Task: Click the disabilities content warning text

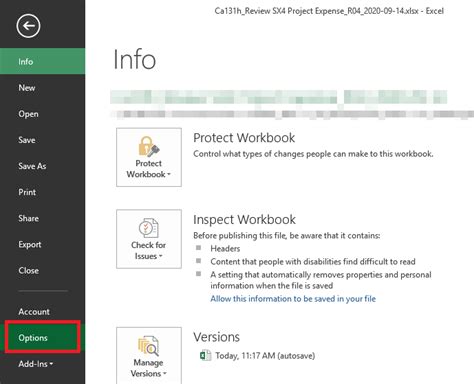Action: tap(313, 262)
